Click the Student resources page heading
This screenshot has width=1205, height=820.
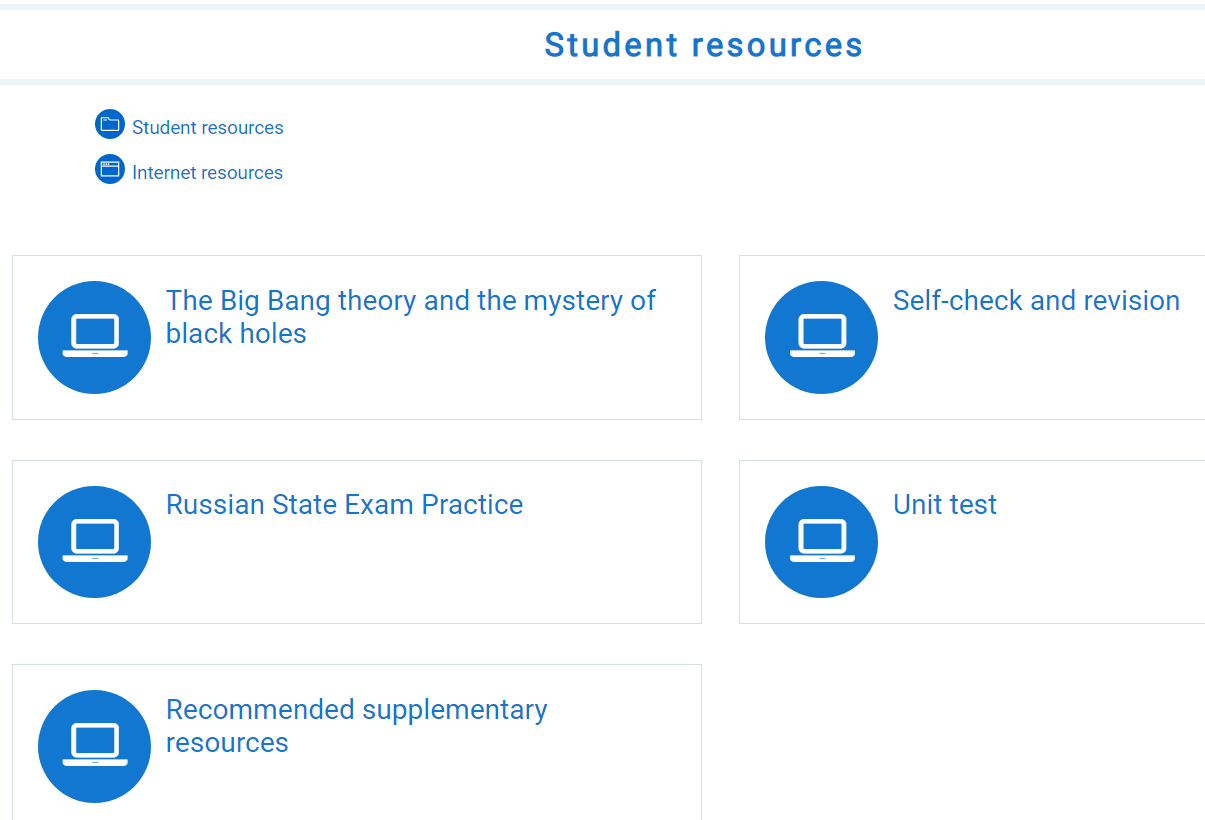703,44
